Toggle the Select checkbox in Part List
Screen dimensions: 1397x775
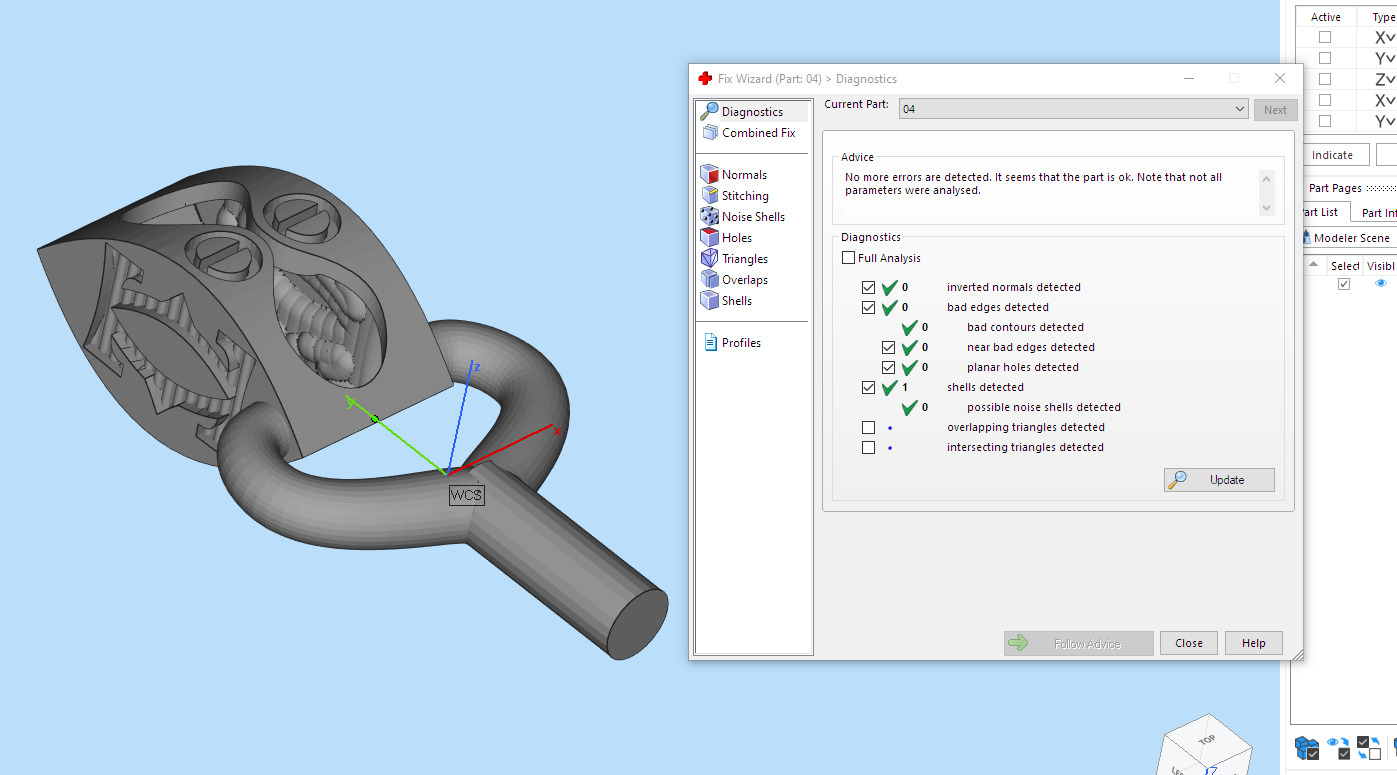(1344, 284)
